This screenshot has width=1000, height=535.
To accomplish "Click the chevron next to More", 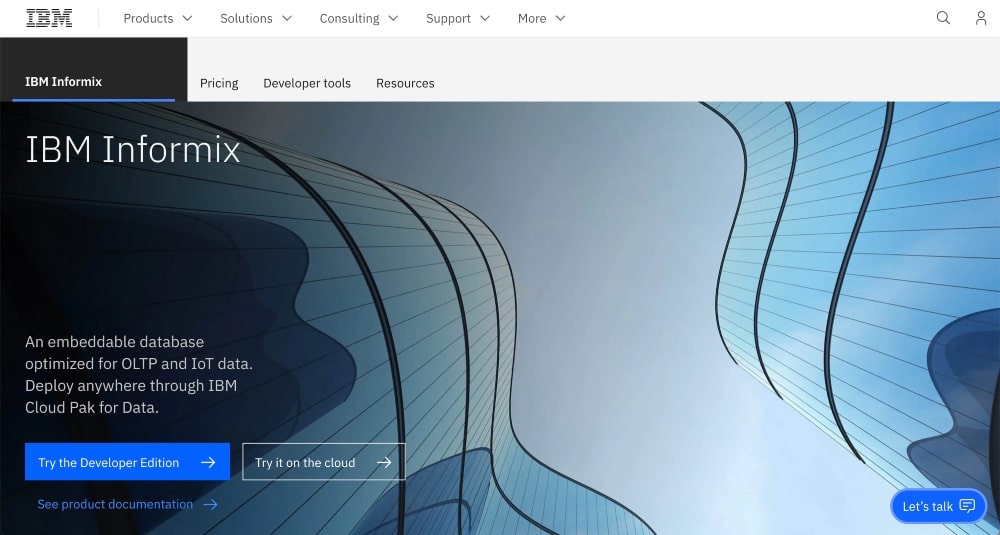I will coord(560,18).
